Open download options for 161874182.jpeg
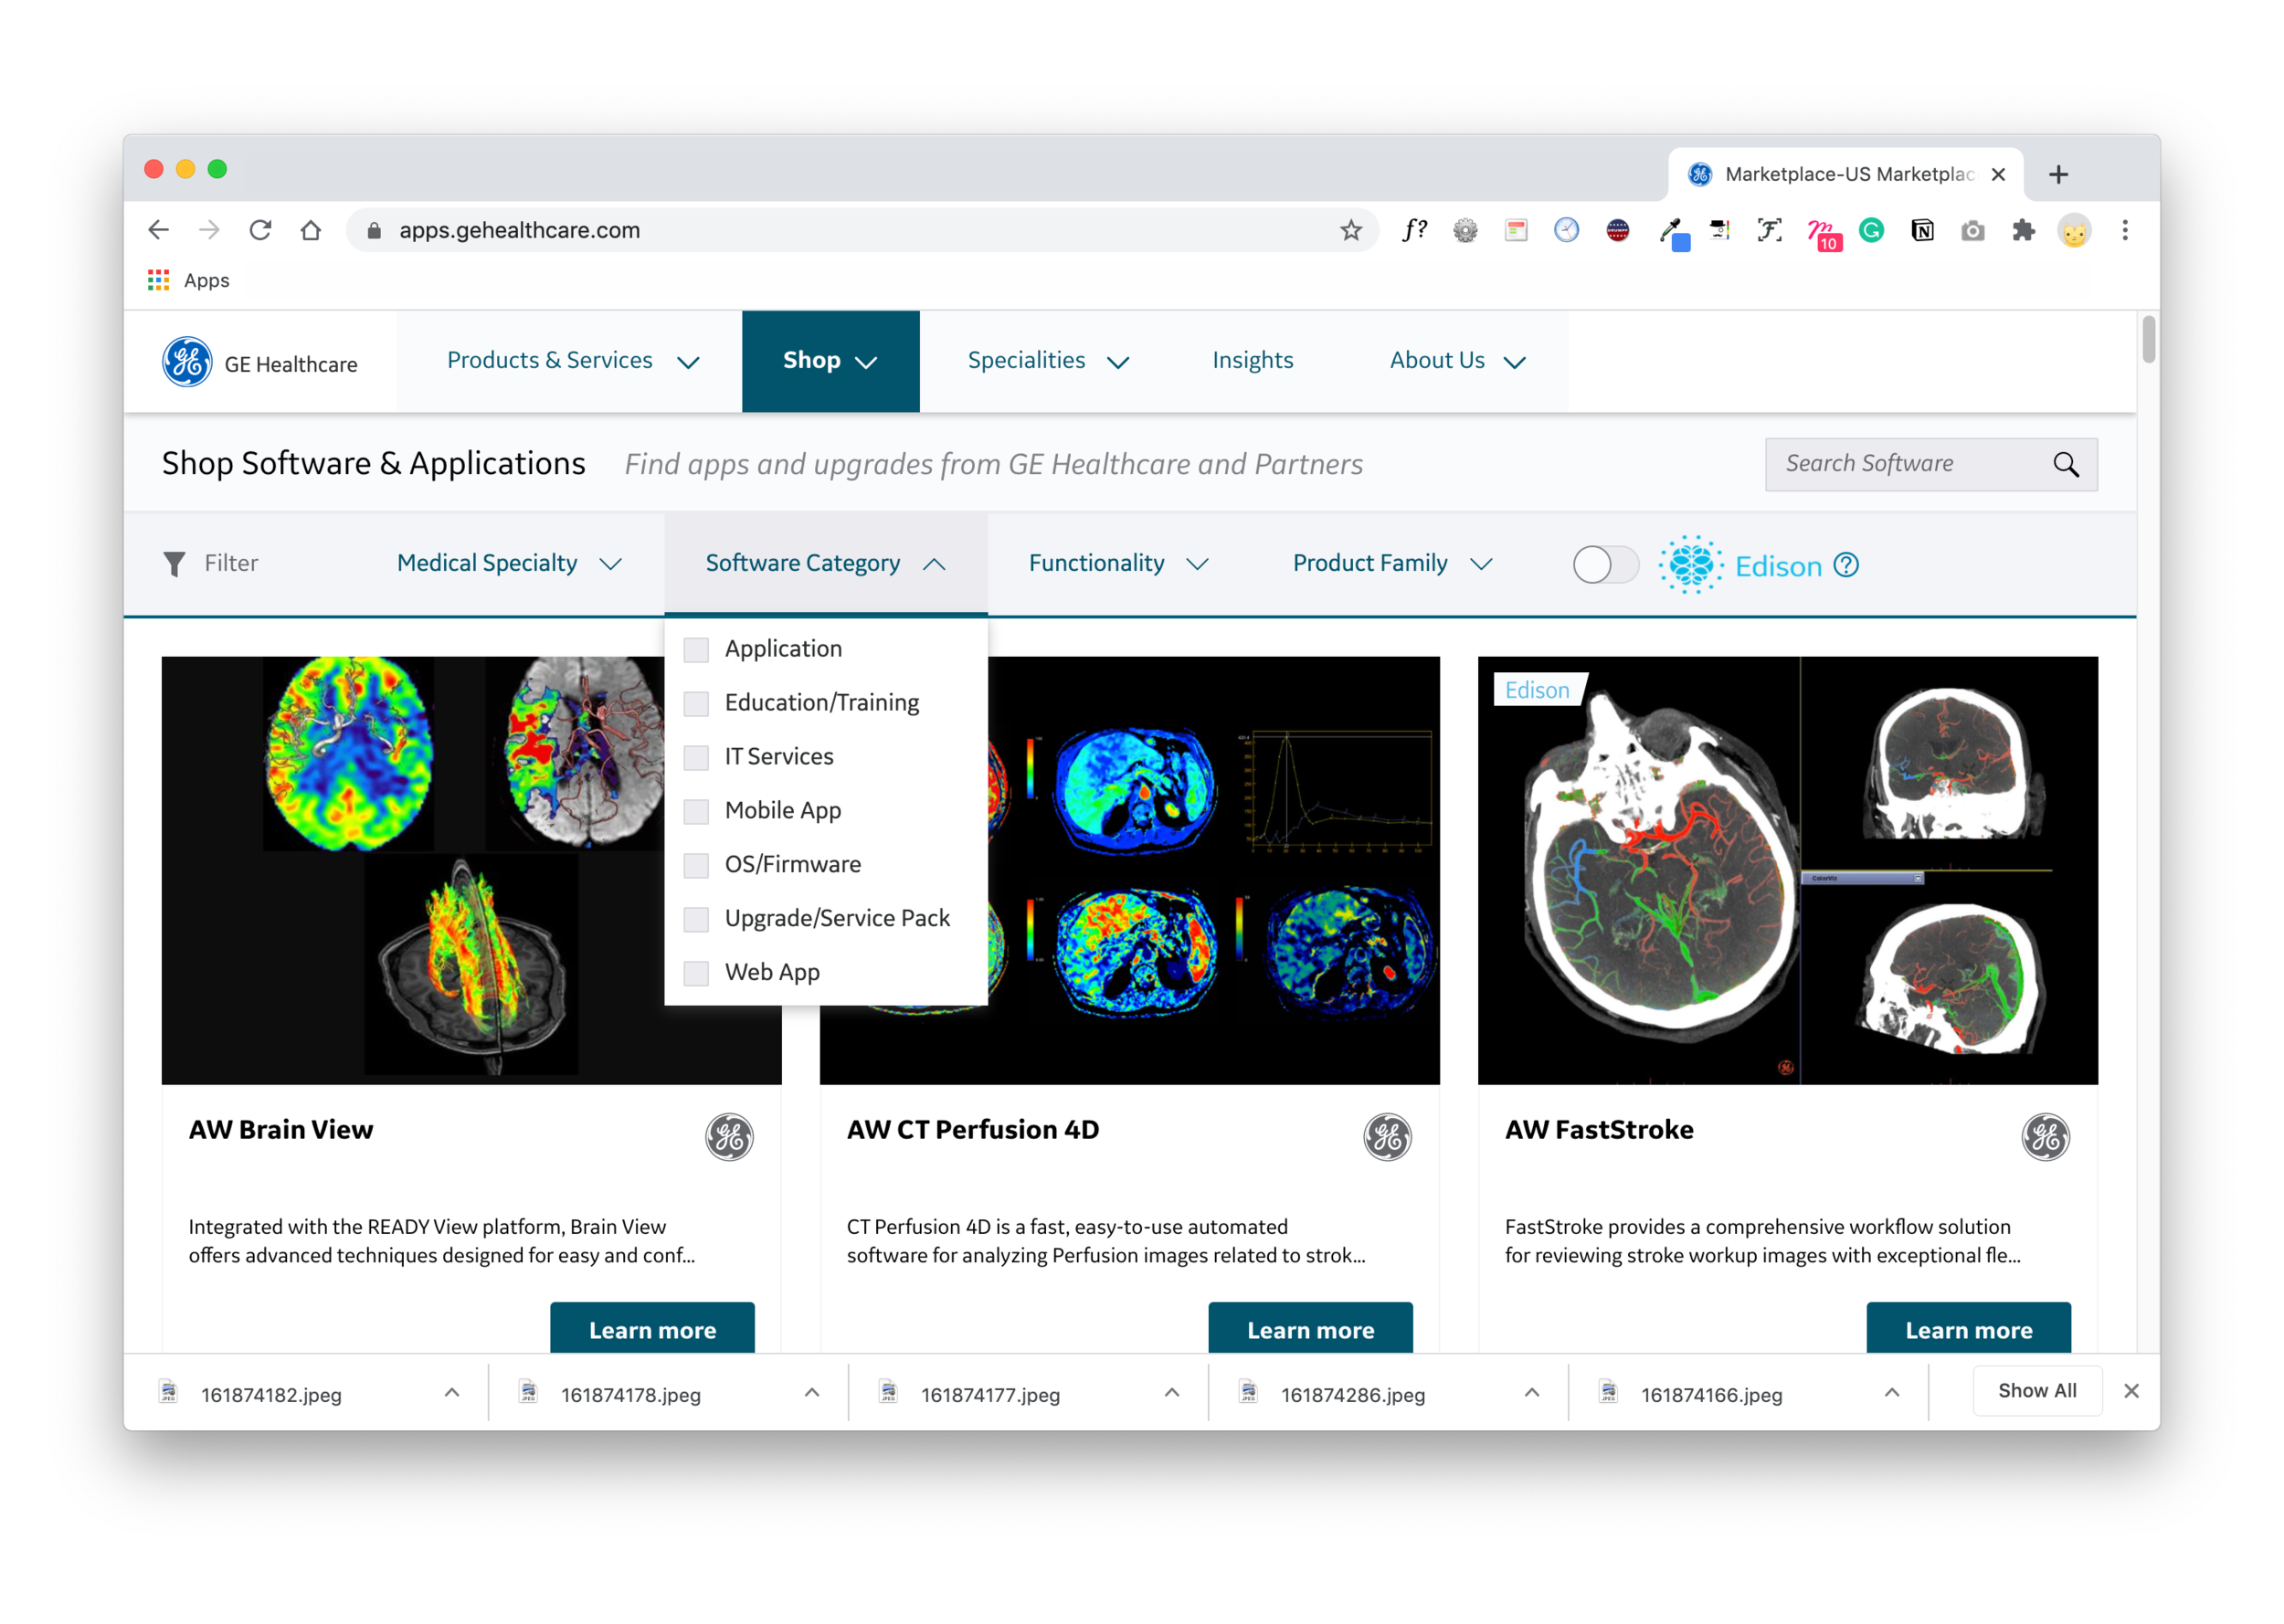This screenshot has height=1624, width=2284. point(452,1393)
